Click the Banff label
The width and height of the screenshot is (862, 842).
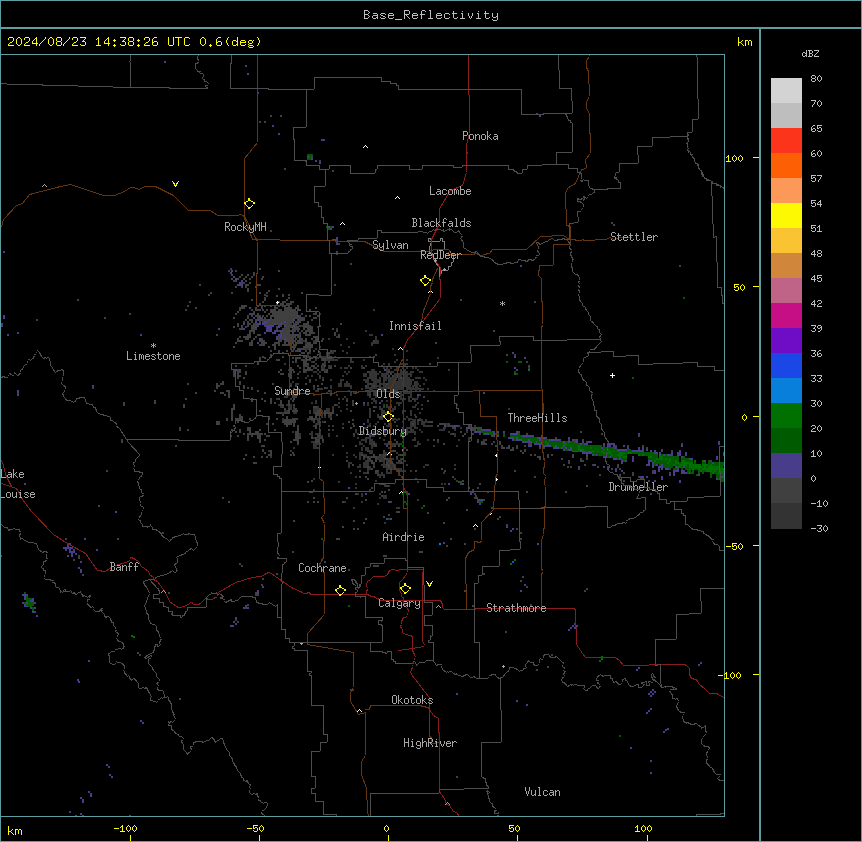pyautogui.click(x=124, y=567)
